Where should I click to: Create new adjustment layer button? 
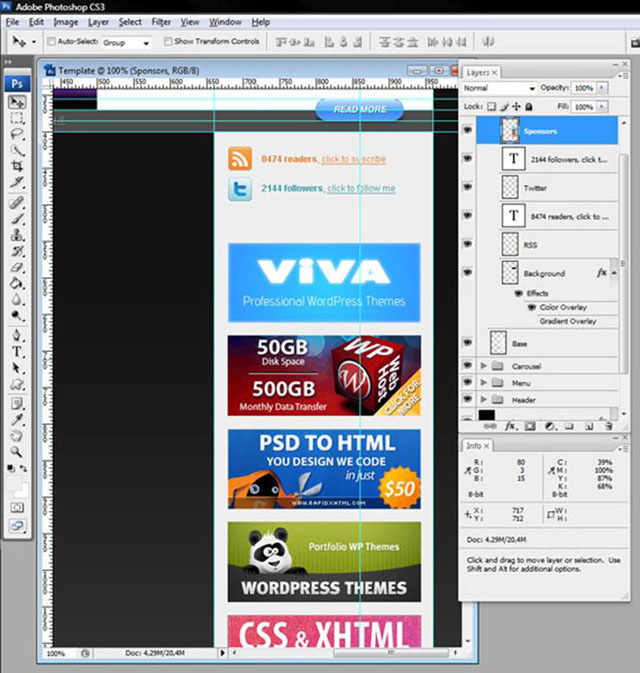[550, 426]
